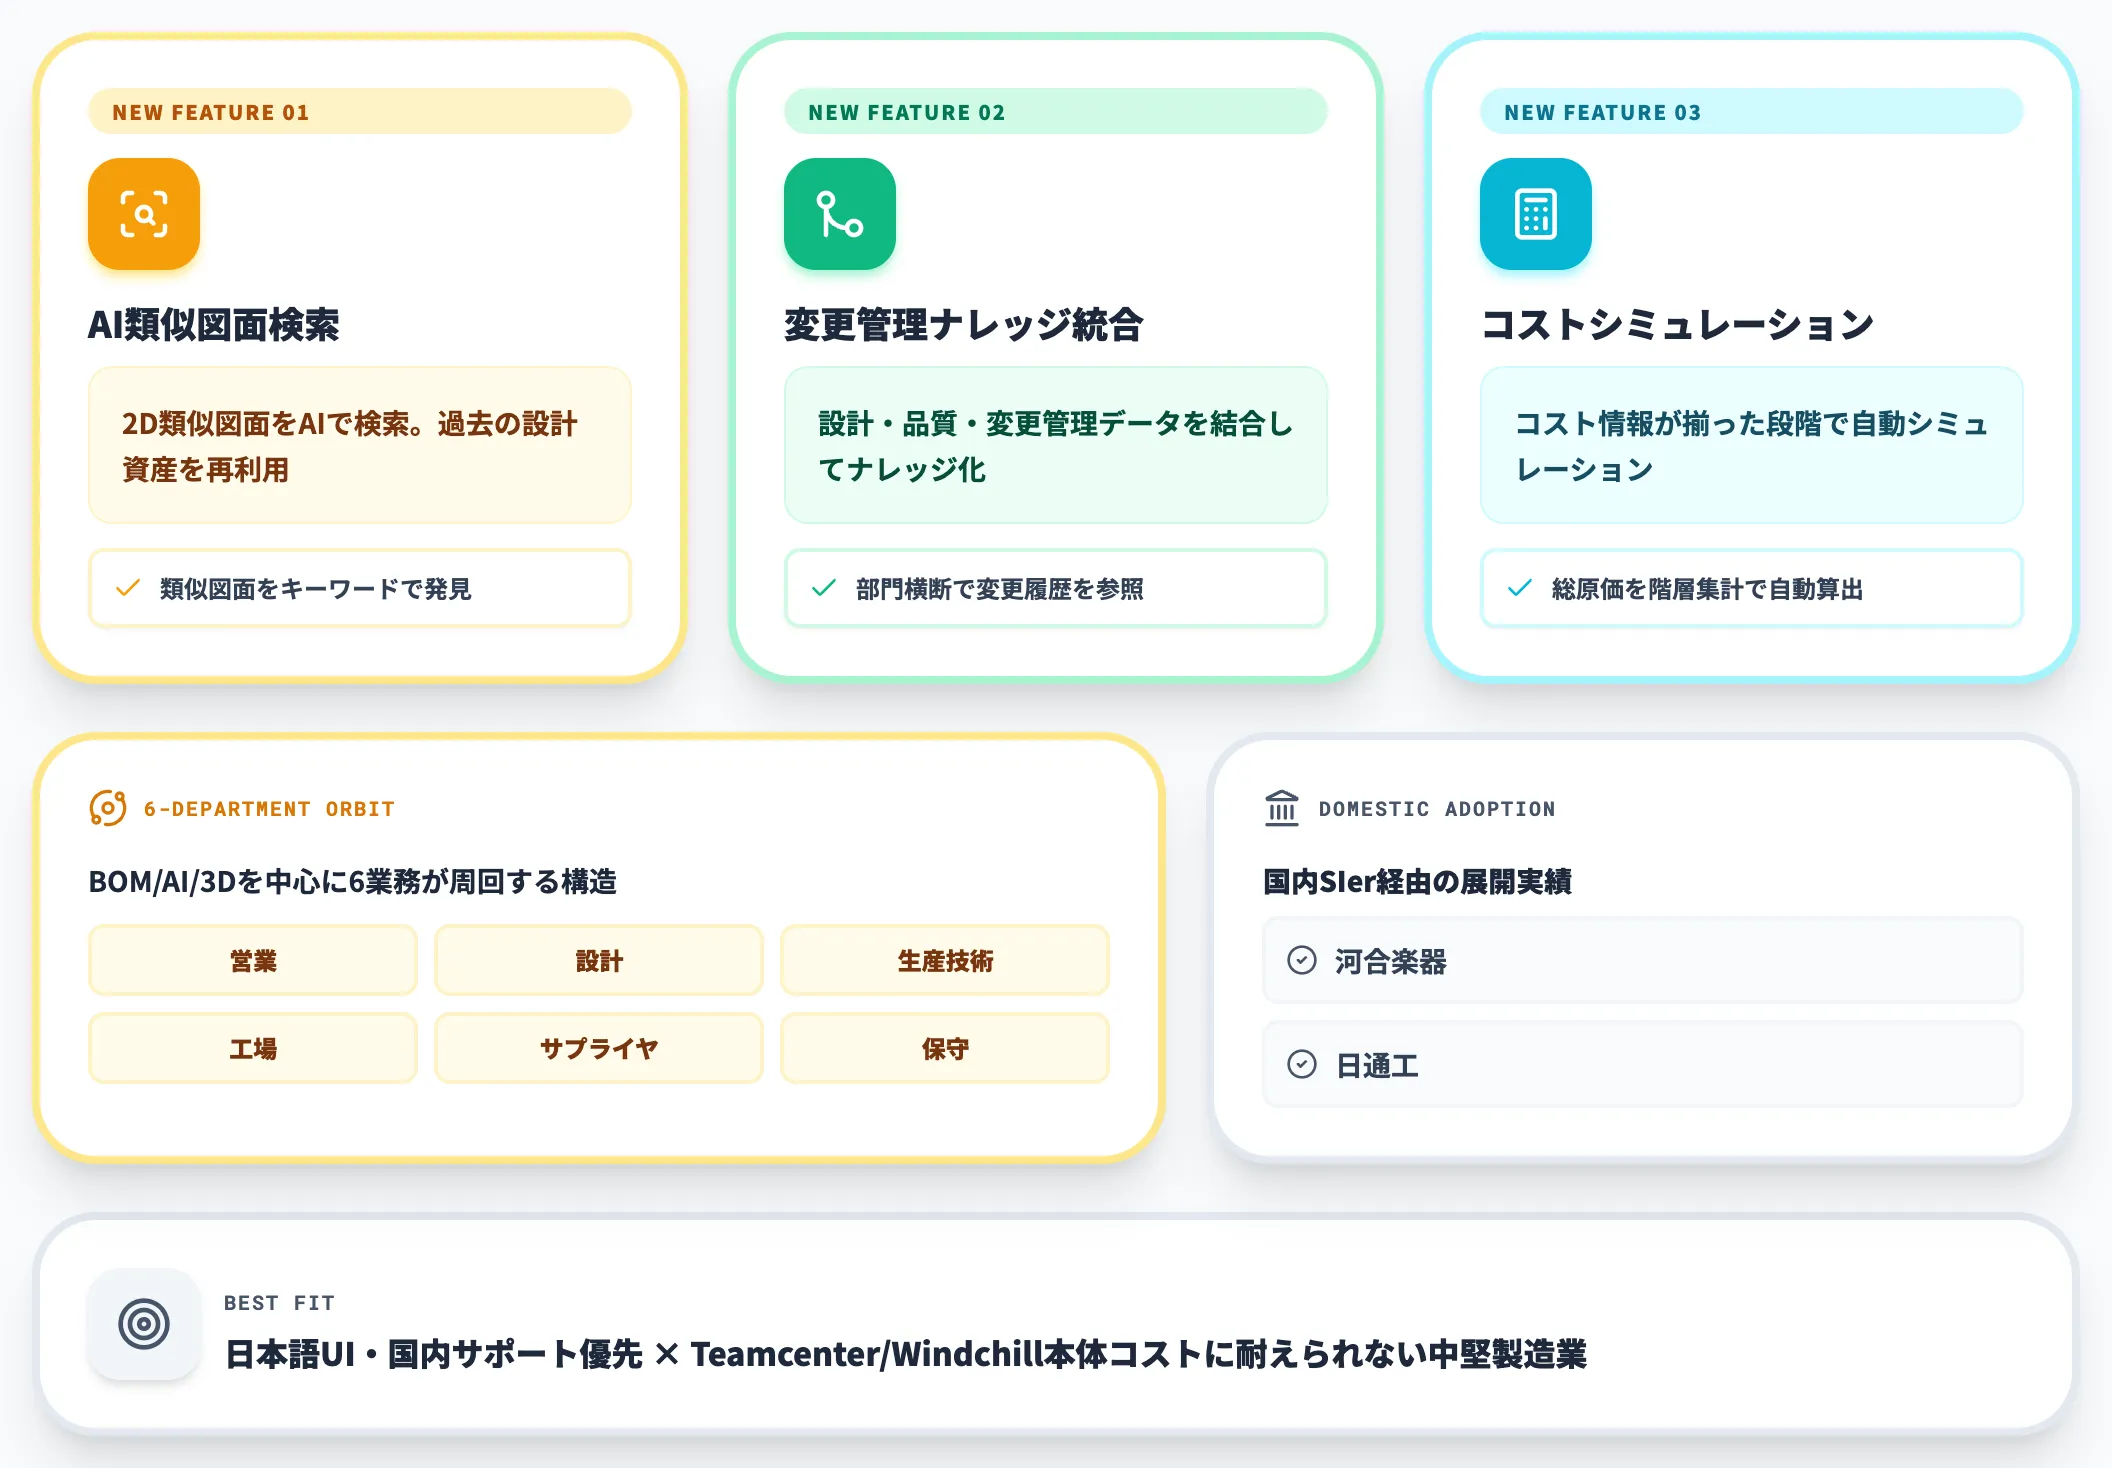Click the checkmark beside 総原価を階層集計で自動算出
The height and width of the screenshot is (1468, 2112).
click(1520, 589)
